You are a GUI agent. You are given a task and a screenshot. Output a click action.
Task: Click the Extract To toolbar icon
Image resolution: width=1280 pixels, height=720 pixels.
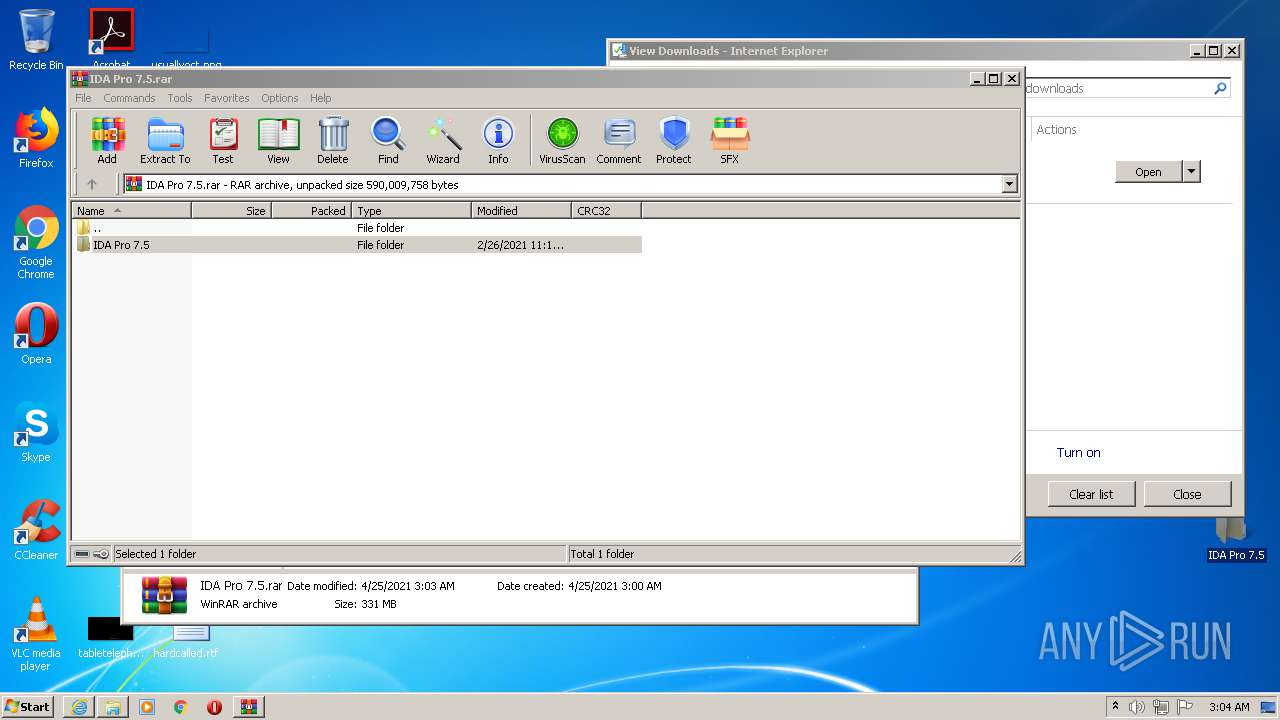165,140
